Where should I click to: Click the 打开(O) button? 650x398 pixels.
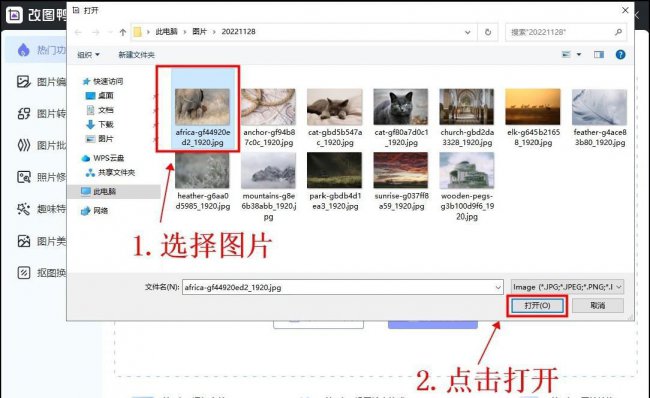tap(537, 306)
